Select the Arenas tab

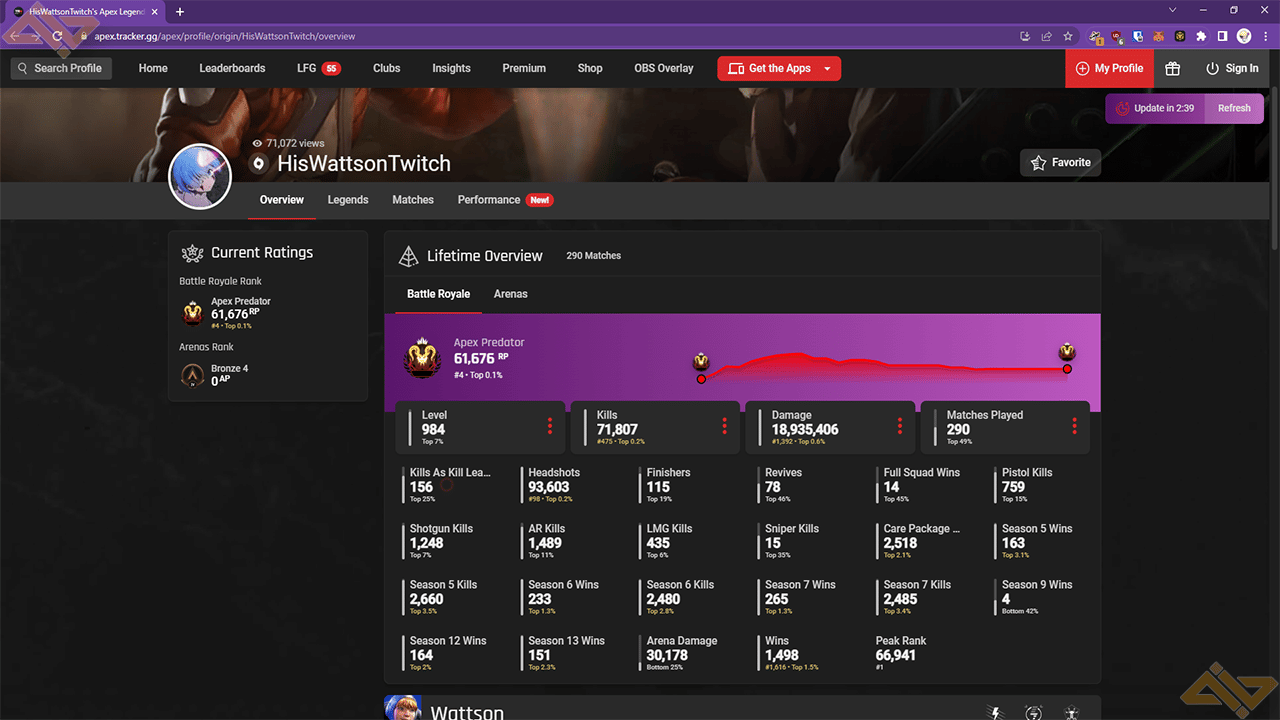click(511, 294)
